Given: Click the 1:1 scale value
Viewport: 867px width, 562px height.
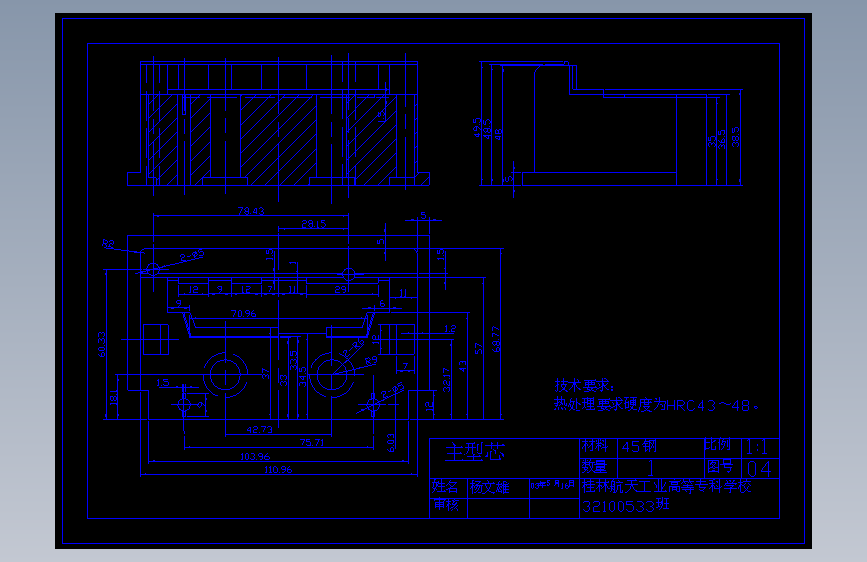Looking at the screenshot, I should [757, 447].
